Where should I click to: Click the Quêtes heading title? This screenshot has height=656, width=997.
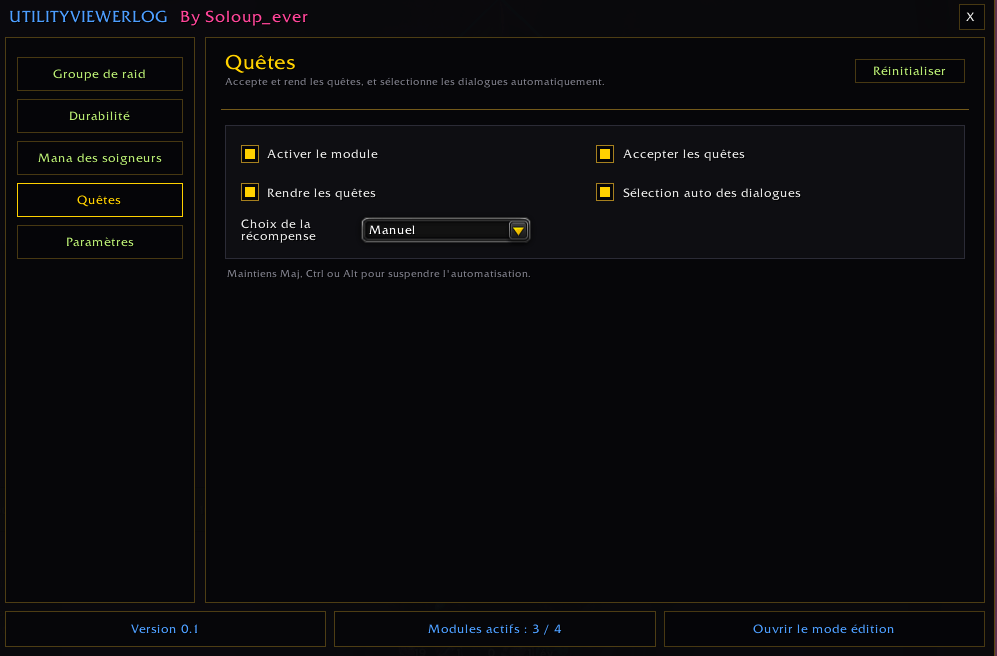tap(260, 63)
